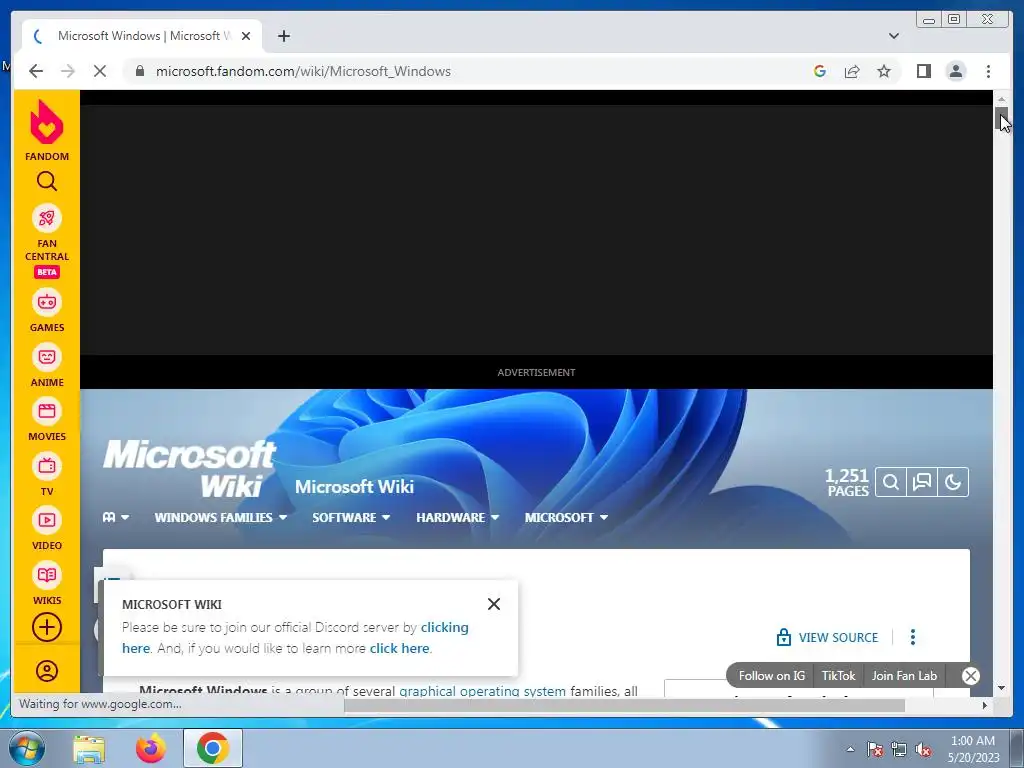Expand the Microsoft nav menu
1024x768 pixels.
[x=566, y=517]
